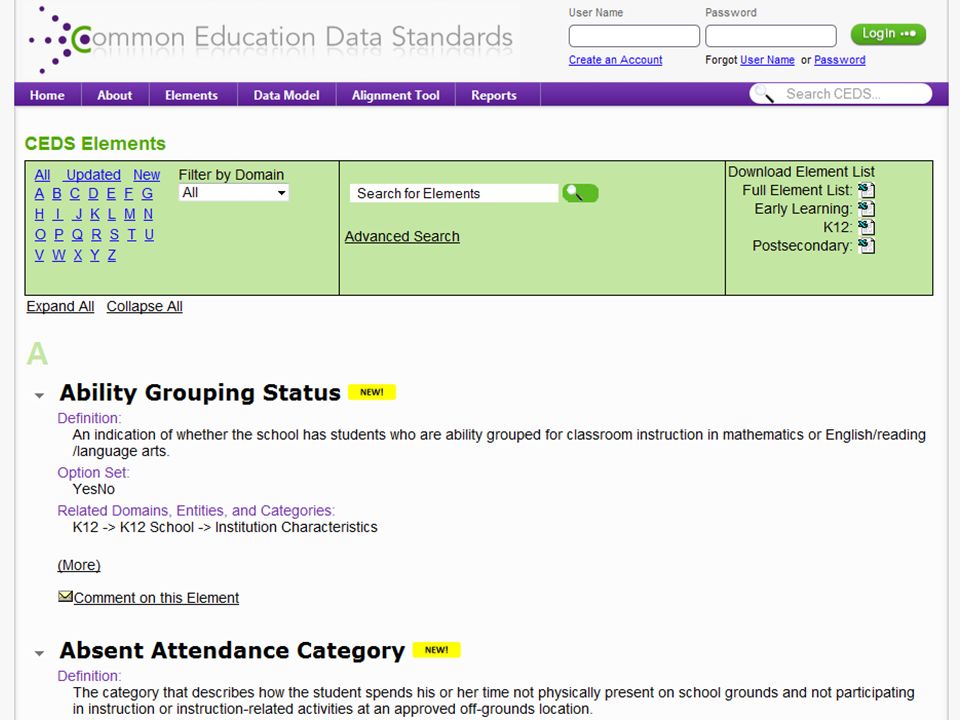The height and width of the screenshot is (720, 960).
Task: Jump to letter W elements
Action: coord(59,255)
